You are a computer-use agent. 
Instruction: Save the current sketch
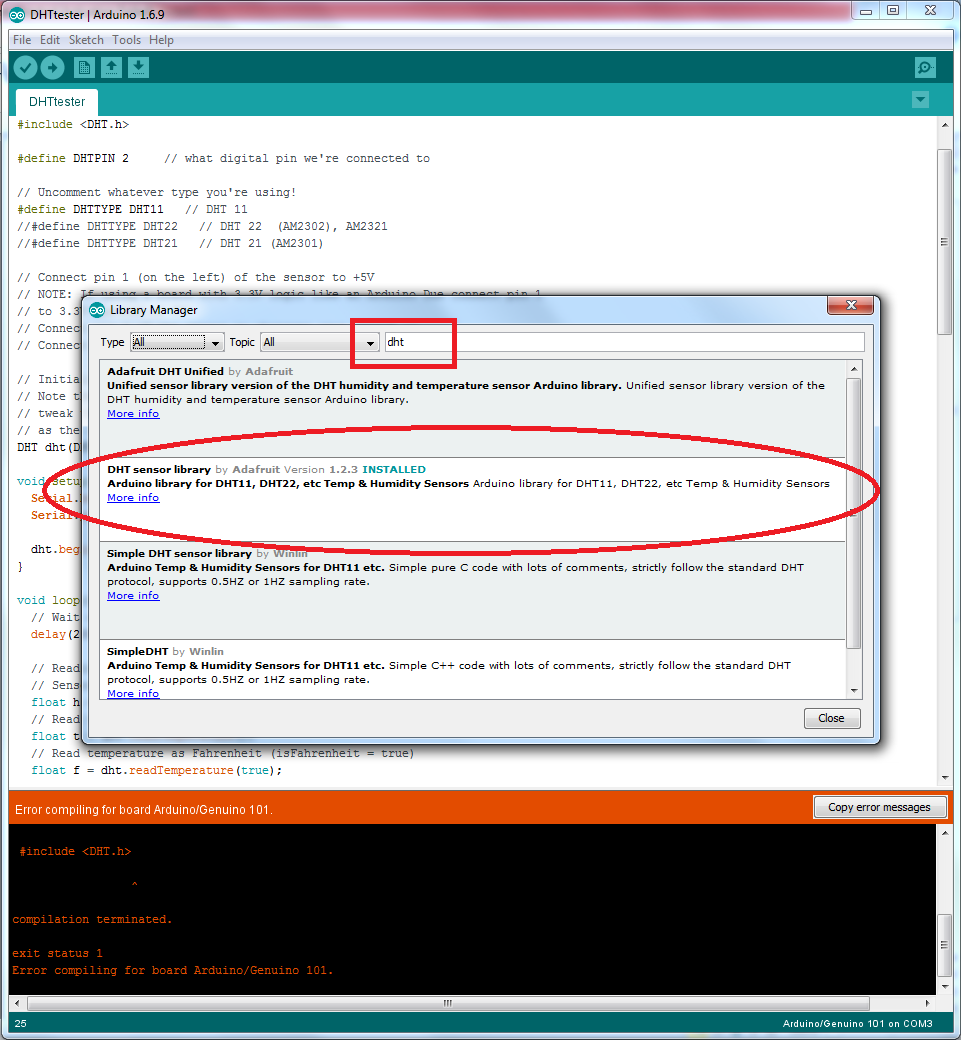pyautogui.click(x=138, y=67)
